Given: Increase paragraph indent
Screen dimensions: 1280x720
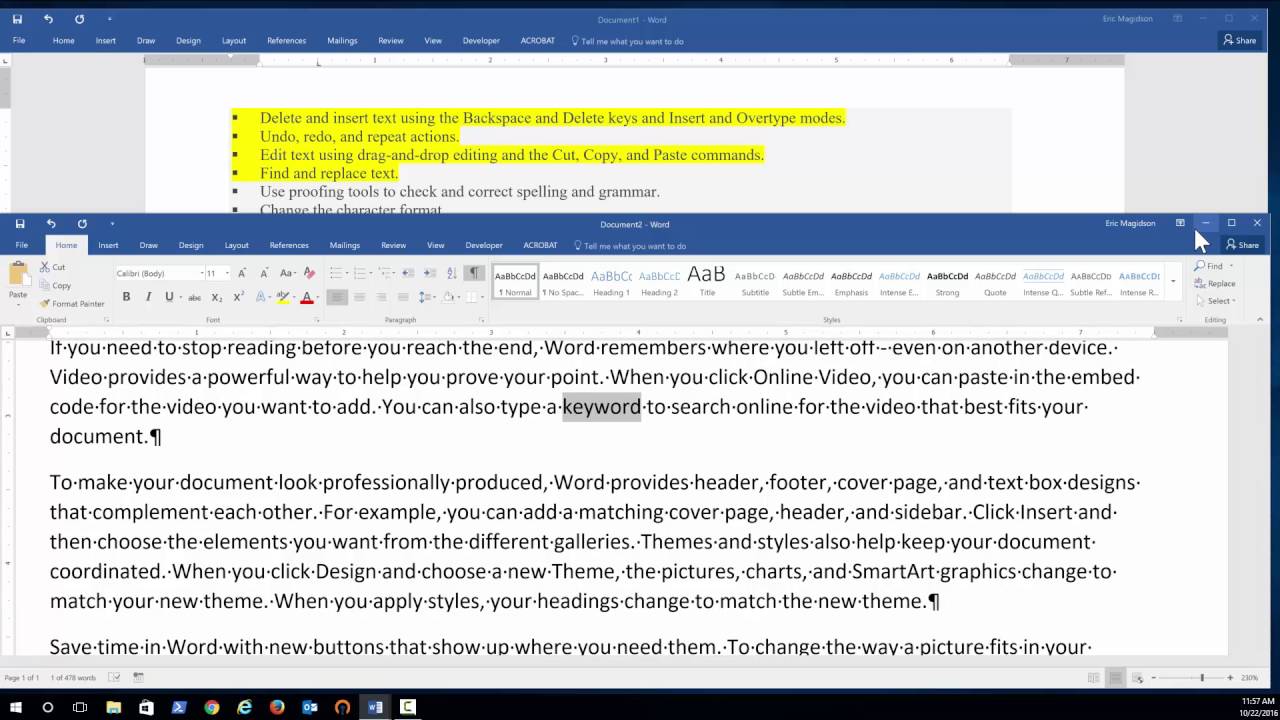Looking at the screenshot, I should 430,273.
